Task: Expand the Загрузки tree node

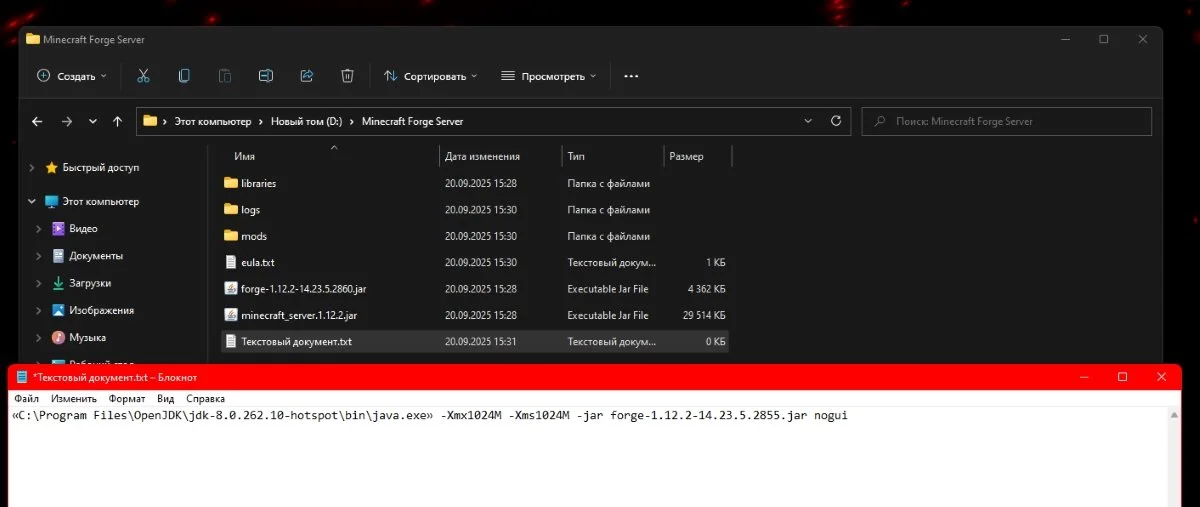Action: (x=38, y=283)
